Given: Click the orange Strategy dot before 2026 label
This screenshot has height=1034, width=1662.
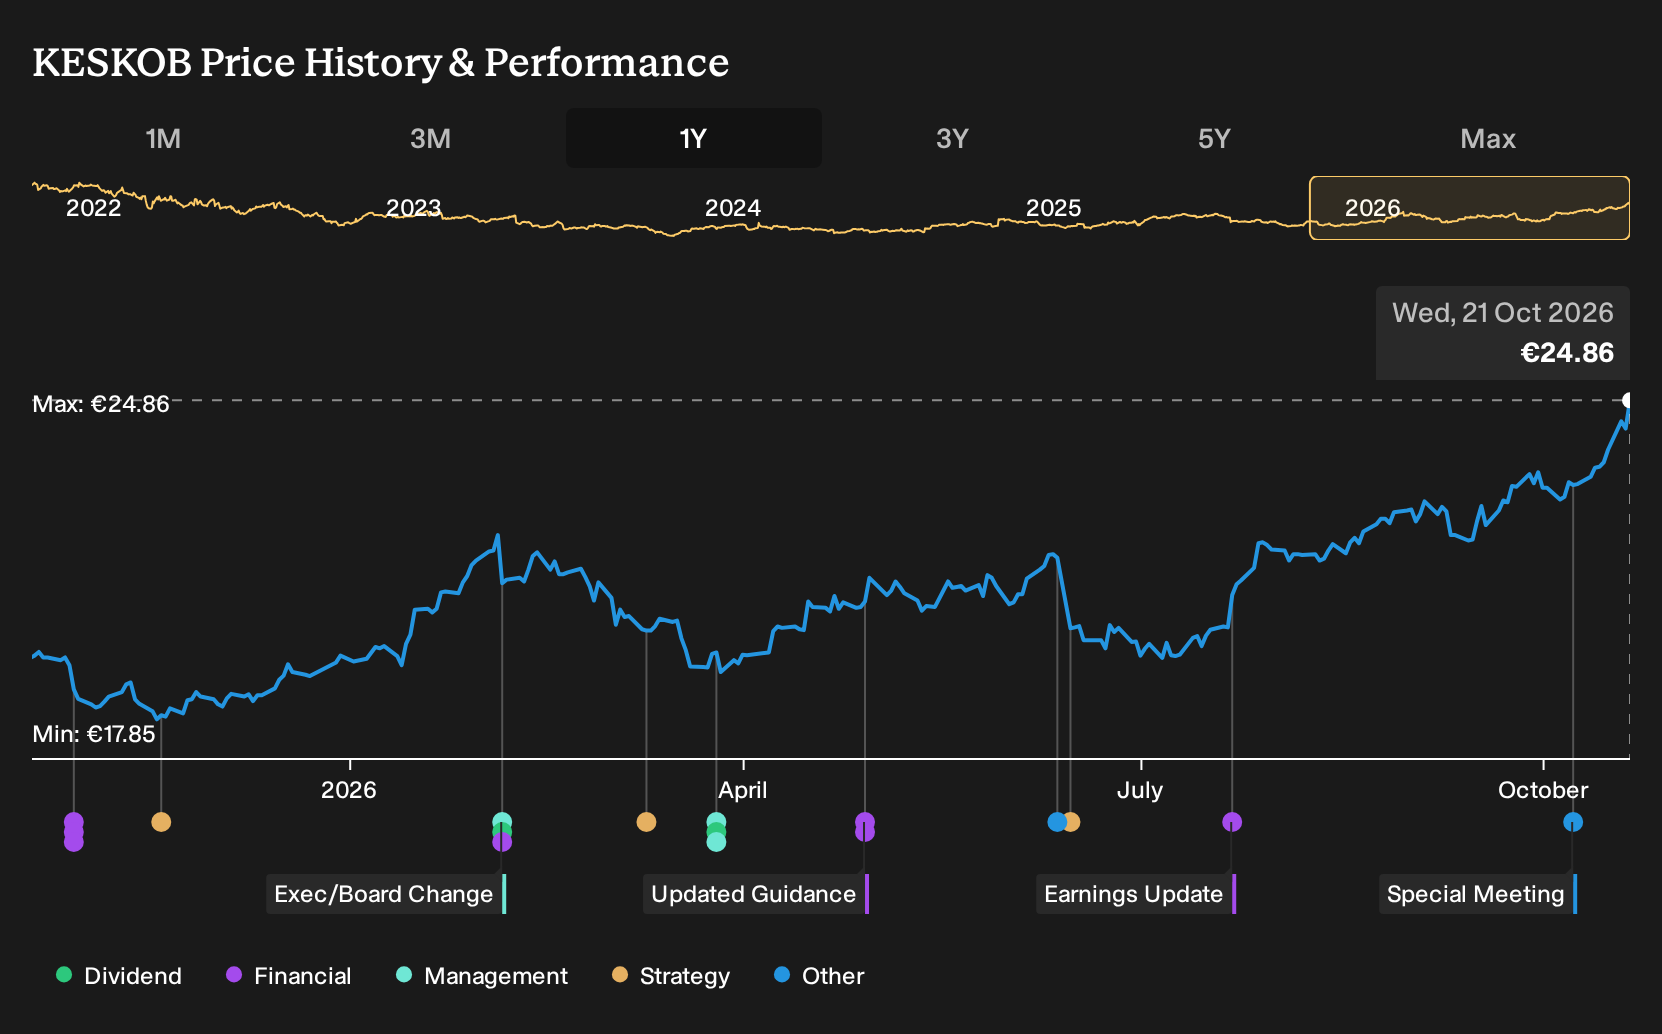Looking at the screenshot, I should 161,822.
